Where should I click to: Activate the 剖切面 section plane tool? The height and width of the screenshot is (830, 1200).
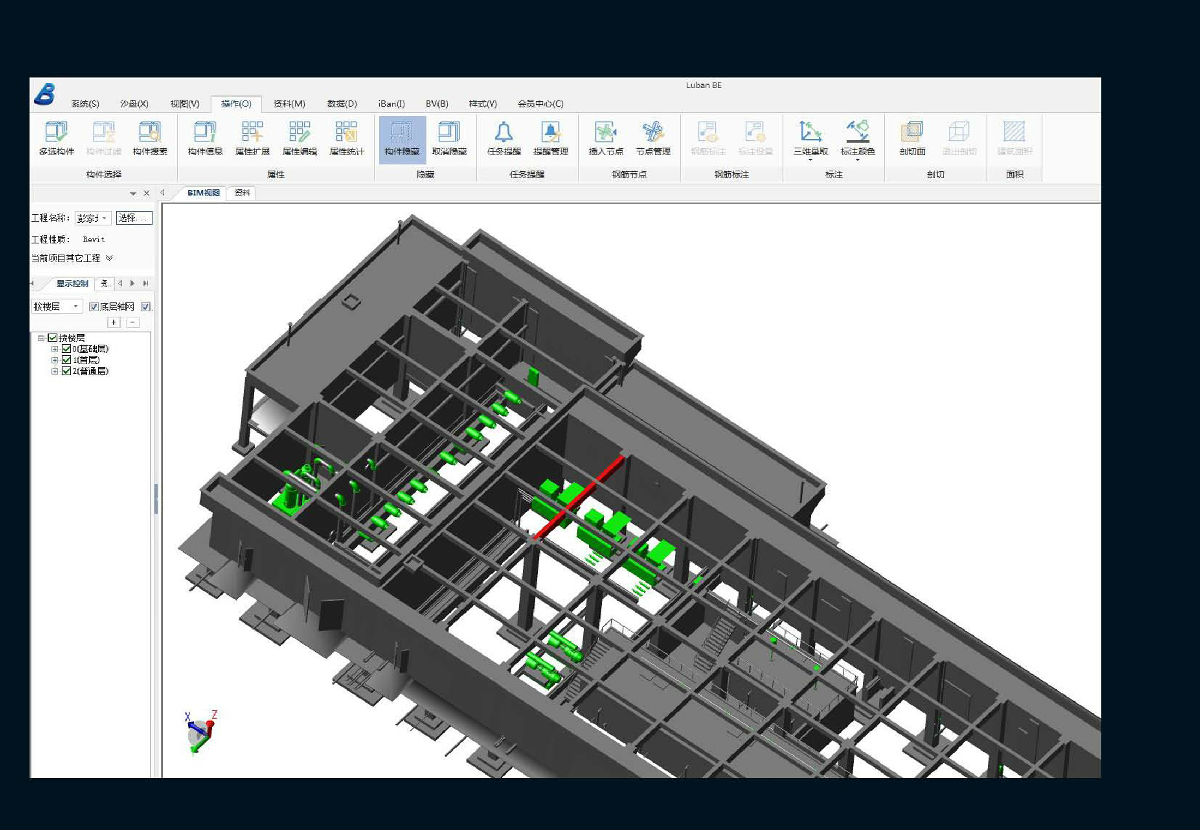[911, 138]
